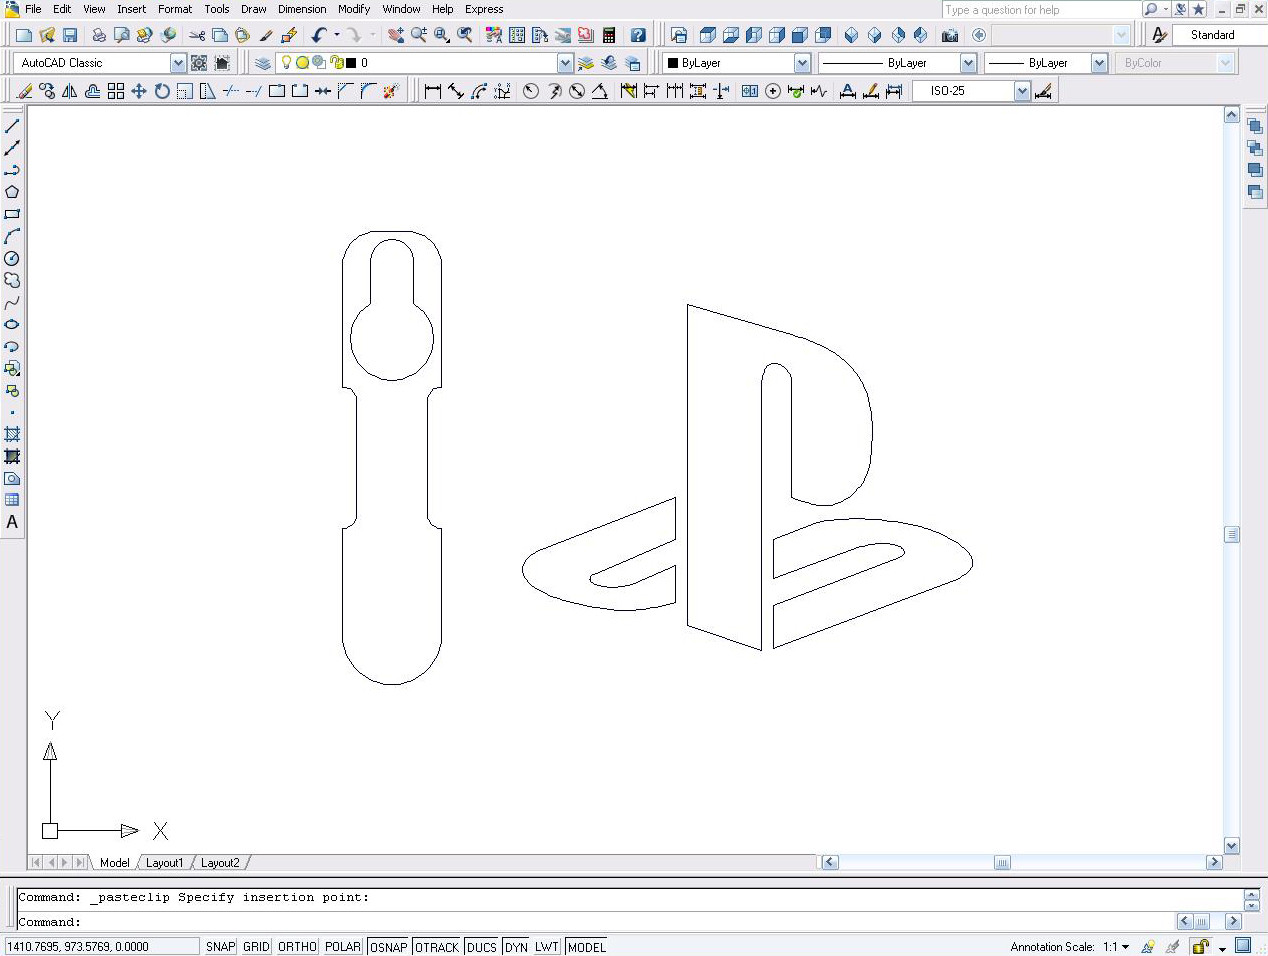
Task: Select the Rectangle draw tool
Action: point(12,214)
